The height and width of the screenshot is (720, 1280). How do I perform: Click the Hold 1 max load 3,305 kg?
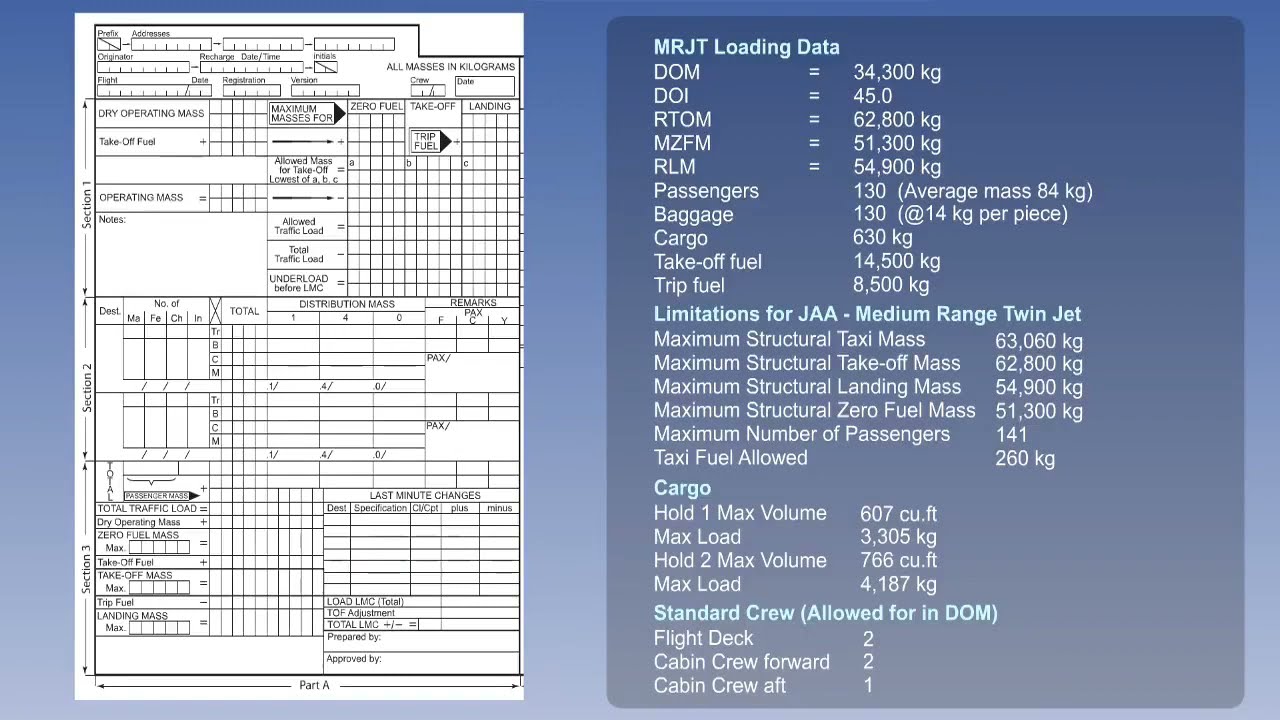899,537
